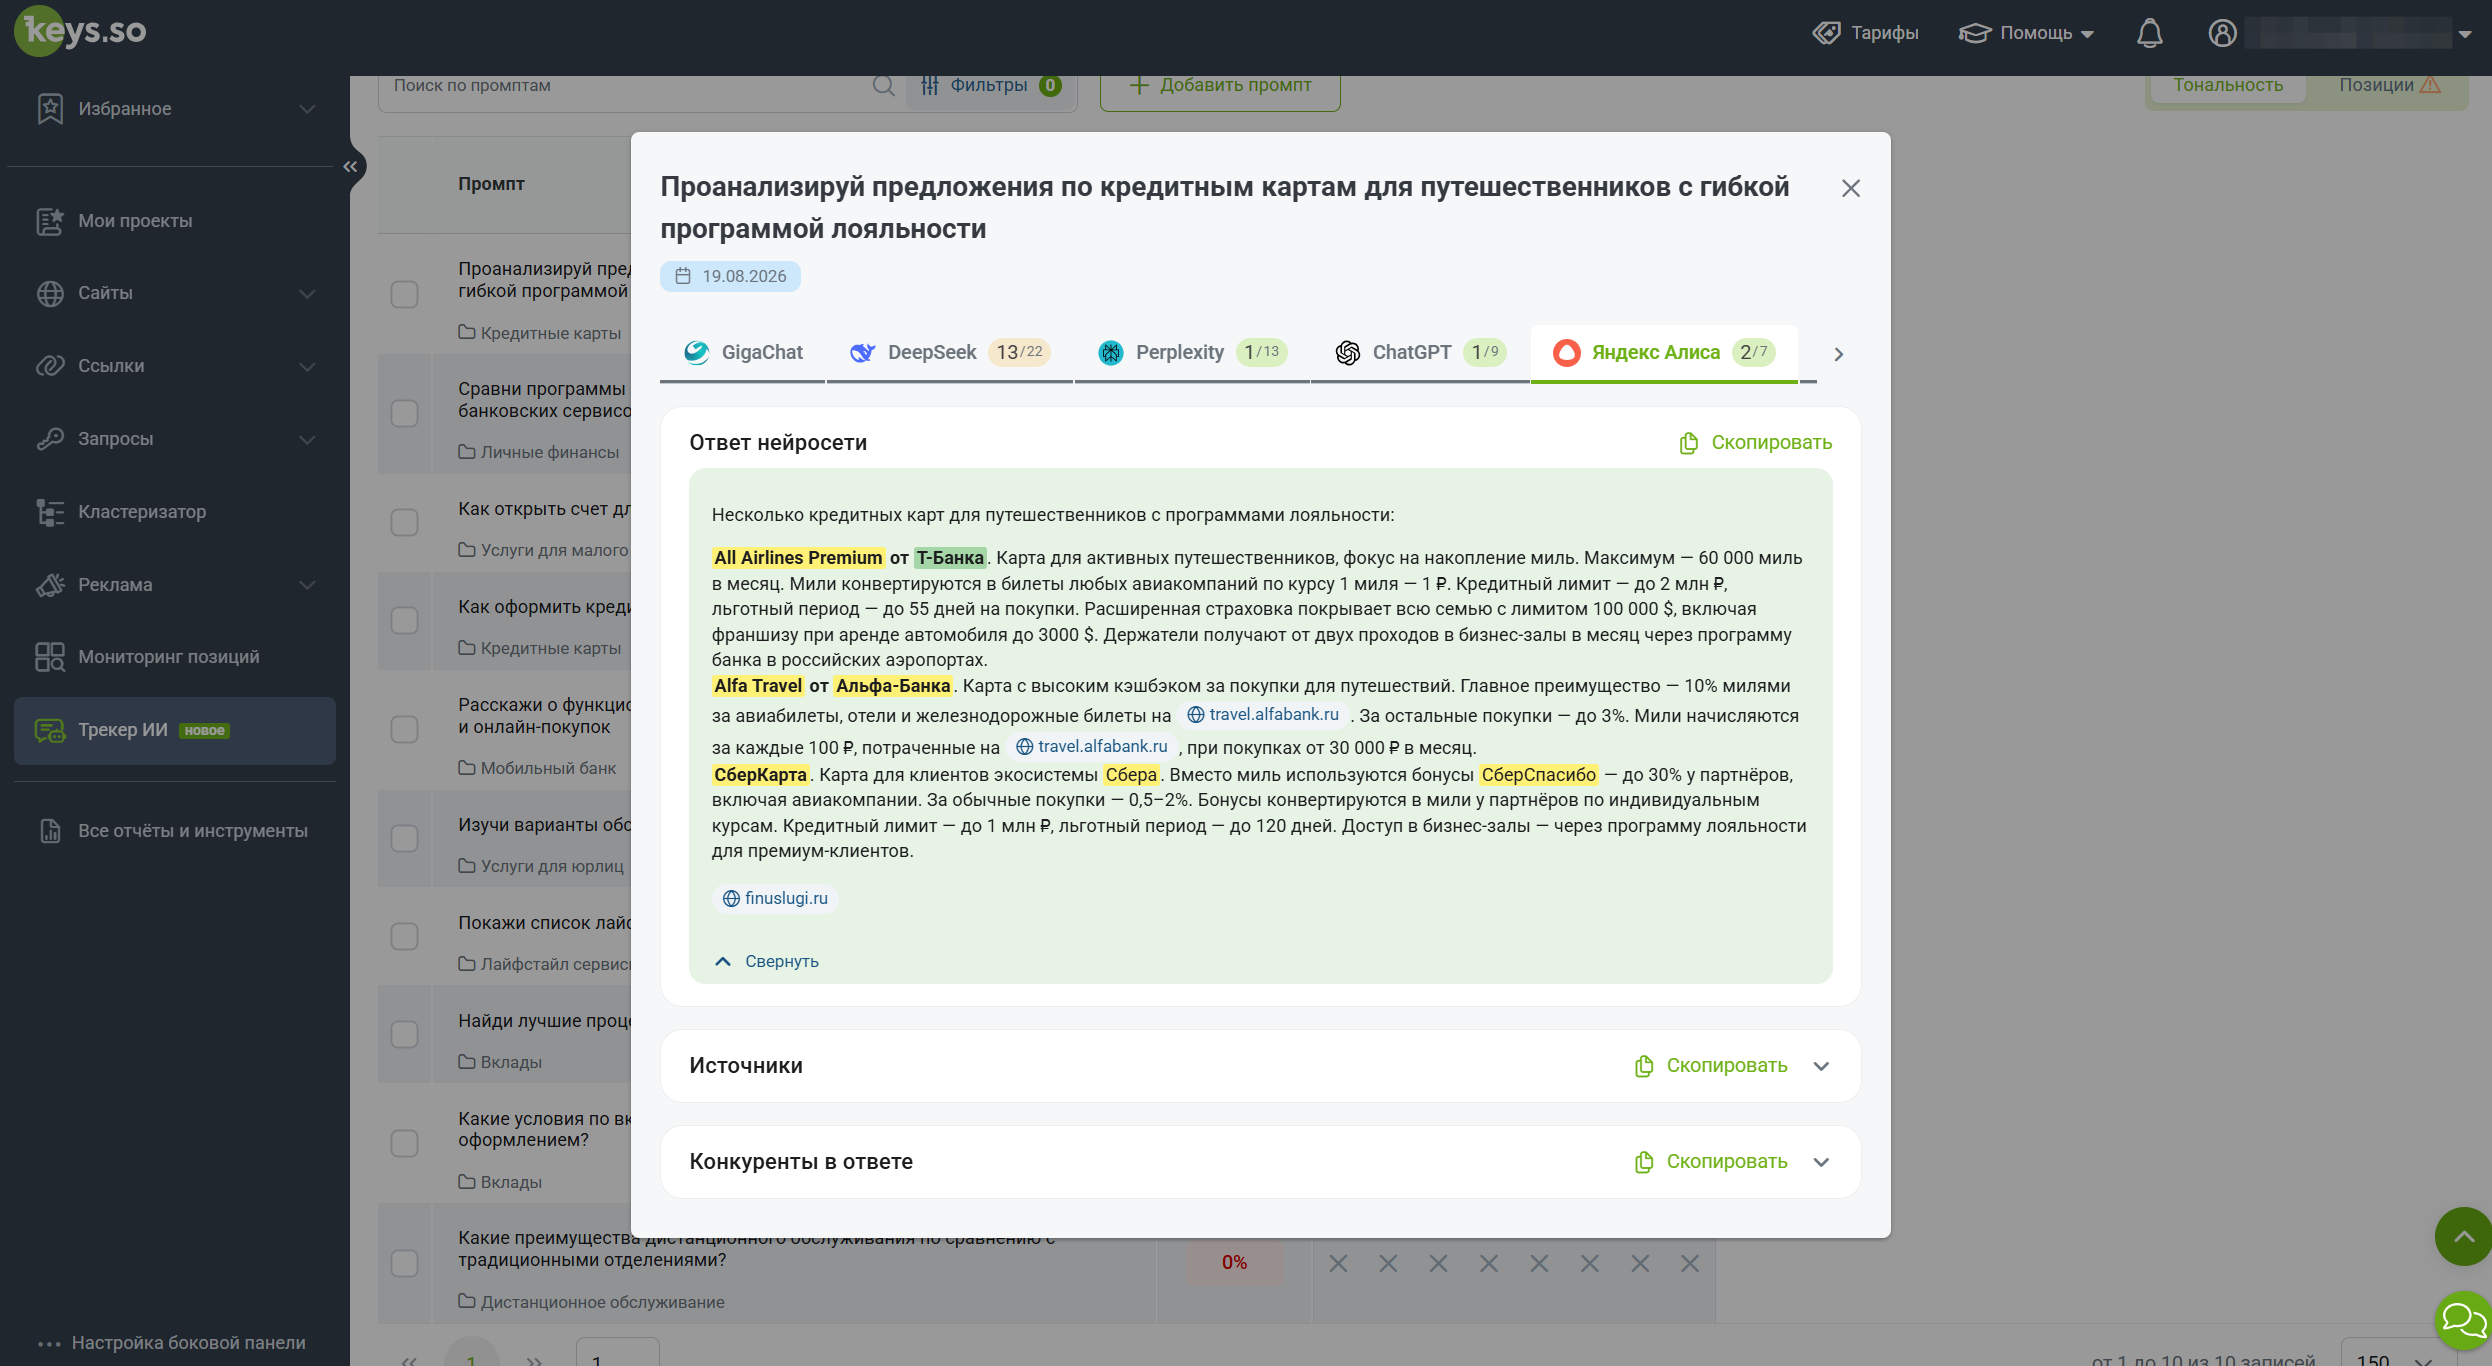
Task: Expand the Источники section chevron
Action: coord(1821,1066)
